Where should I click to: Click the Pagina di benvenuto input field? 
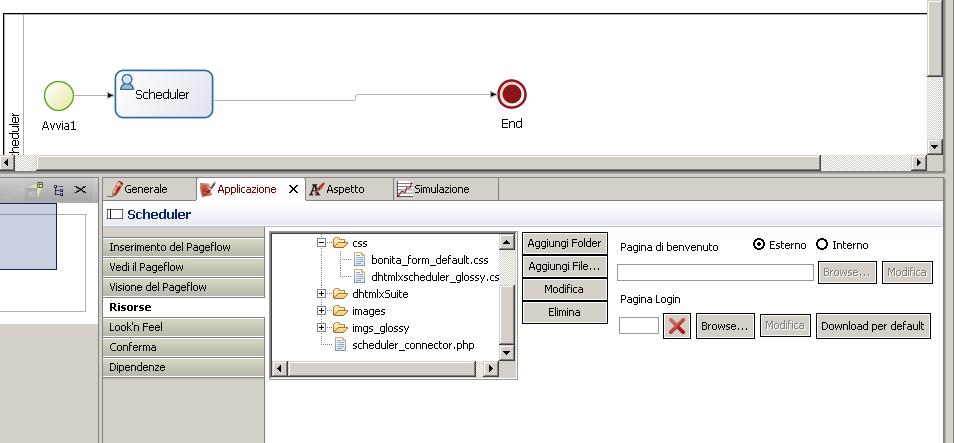click(716, 273)
